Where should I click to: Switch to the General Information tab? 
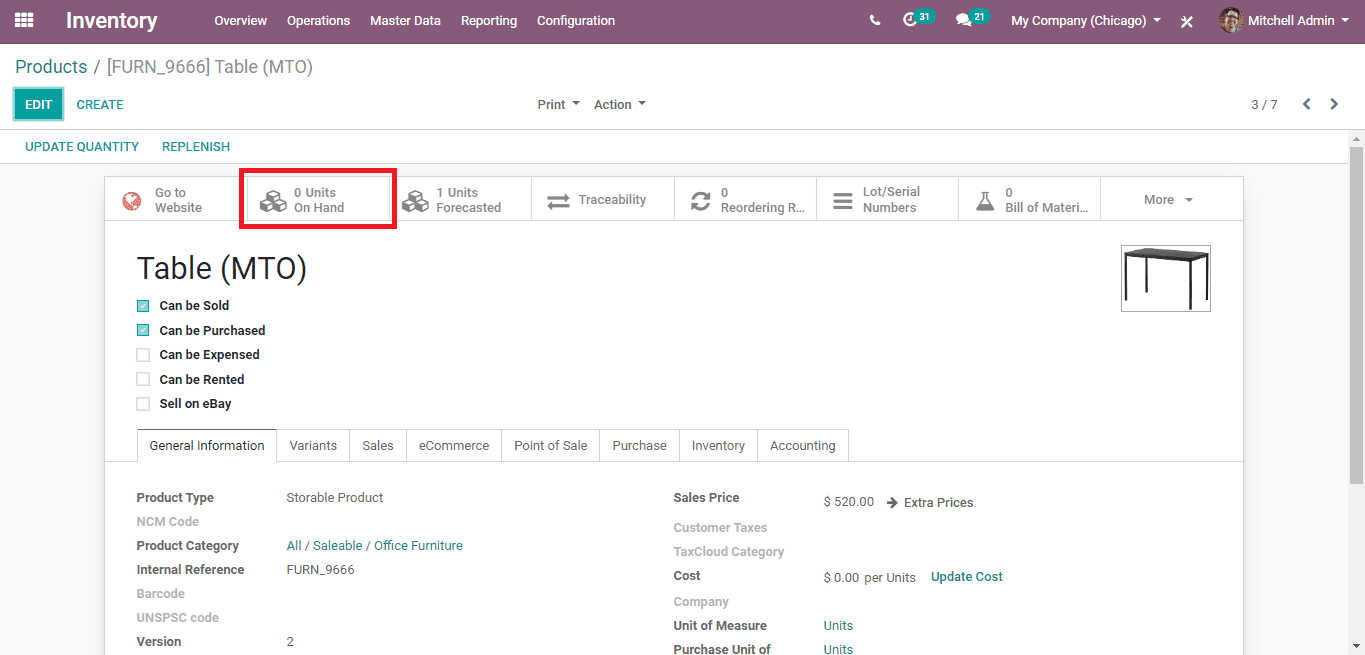click(x=207, y=446)
